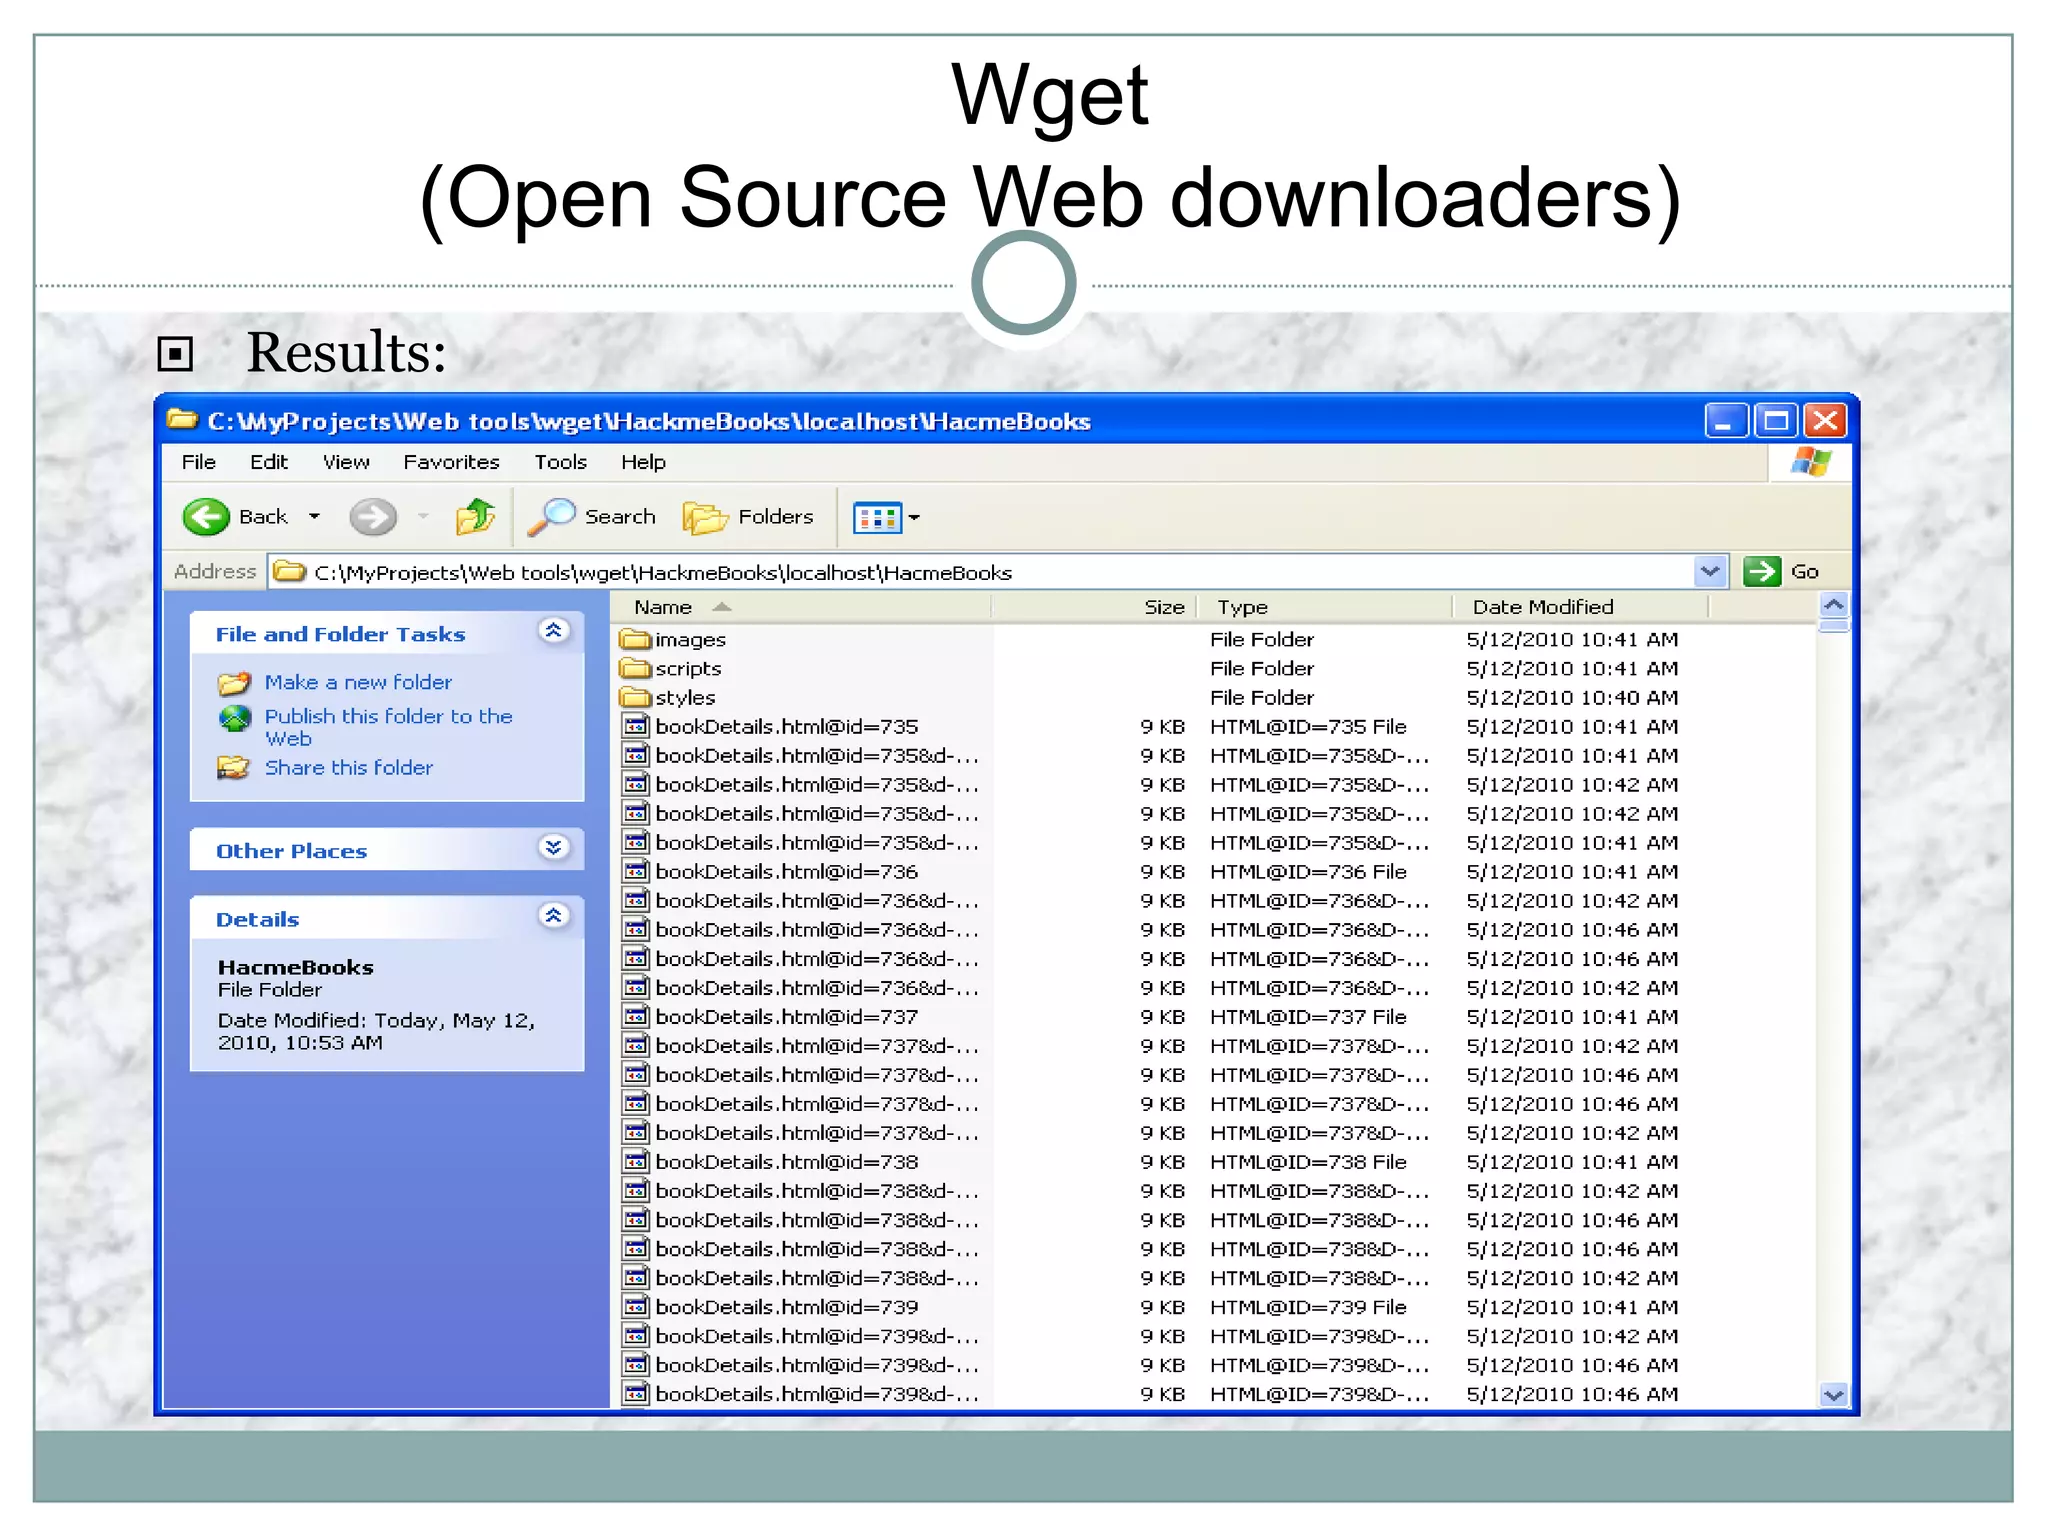Click the scrollbar up arrow

tap(1834, 605)
